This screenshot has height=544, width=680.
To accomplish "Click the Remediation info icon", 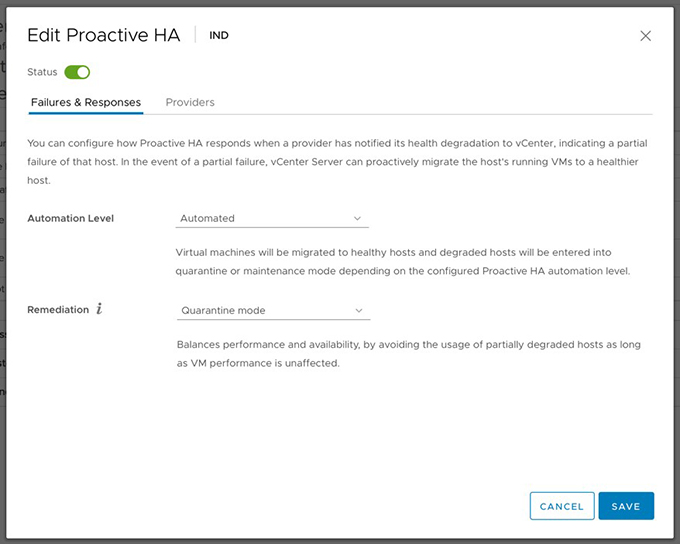I will point(99,309).
